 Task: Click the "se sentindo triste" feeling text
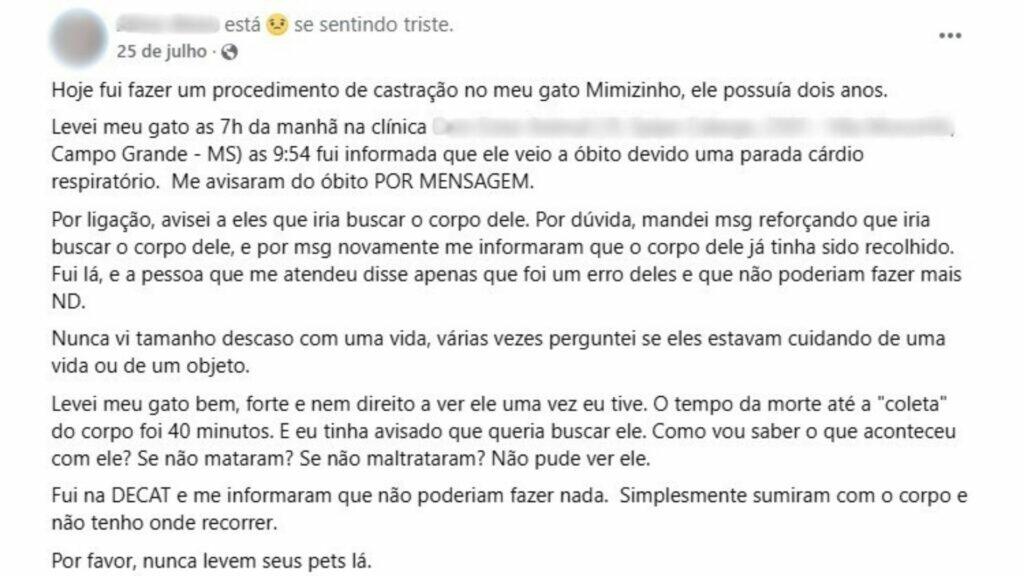tap(373, 25)
